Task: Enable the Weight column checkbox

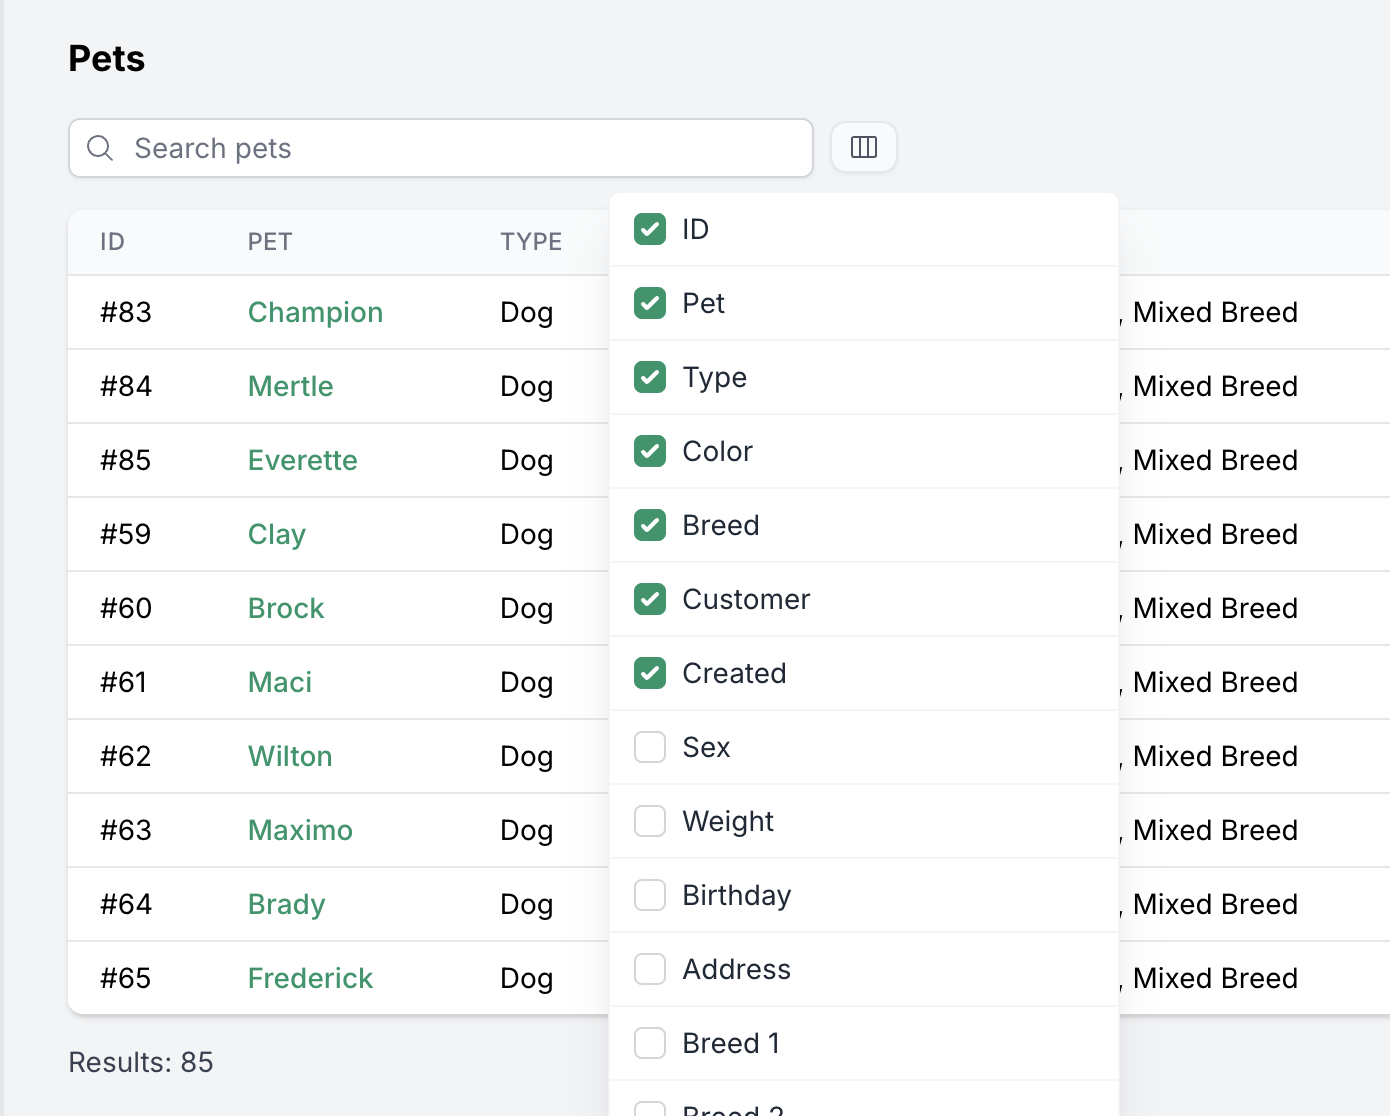Action: [x=650, y=821]
